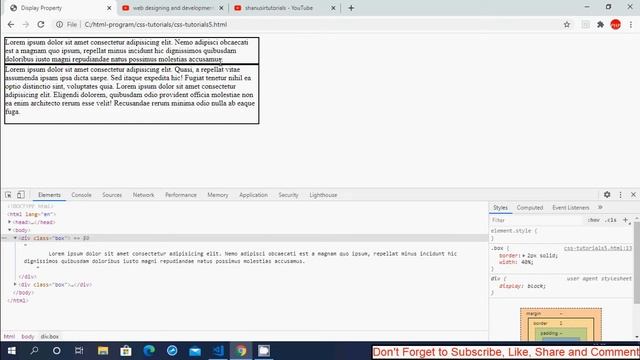640x360 pixels.
Task: Select the Styles sidebar tab
Action: pyautogui.click(x=500, y=207)
